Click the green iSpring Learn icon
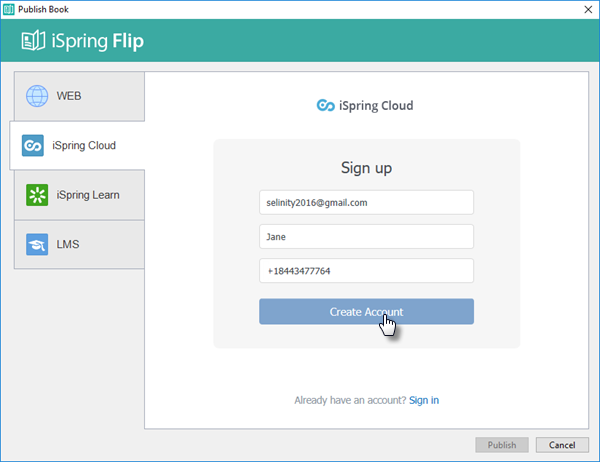The height and width of the screenshot is (462, 600). pyautogui.click(x=37, y=195)
